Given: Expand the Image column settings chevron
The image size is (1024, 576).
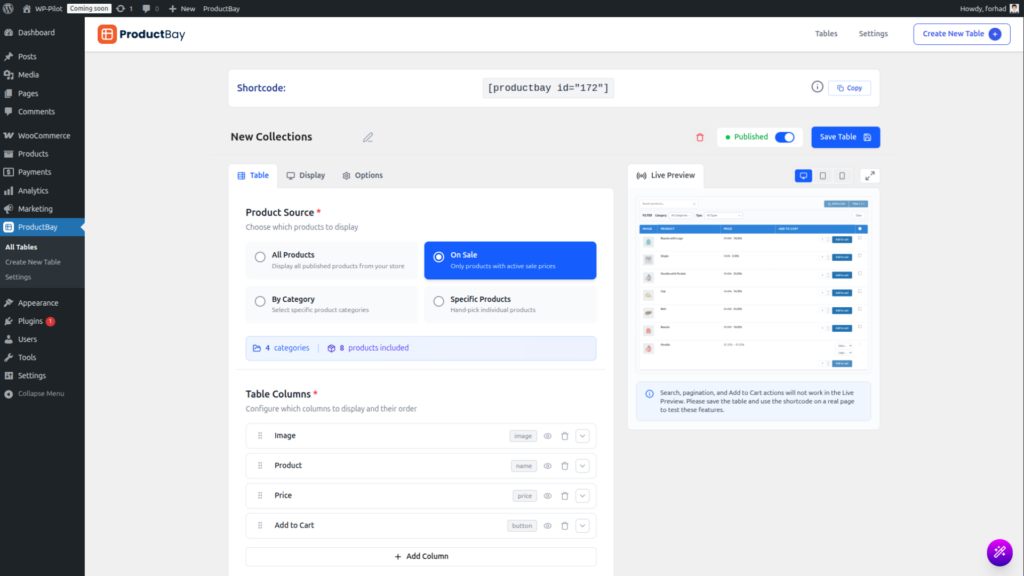Looking at the screenshot, I should (583, 436).
